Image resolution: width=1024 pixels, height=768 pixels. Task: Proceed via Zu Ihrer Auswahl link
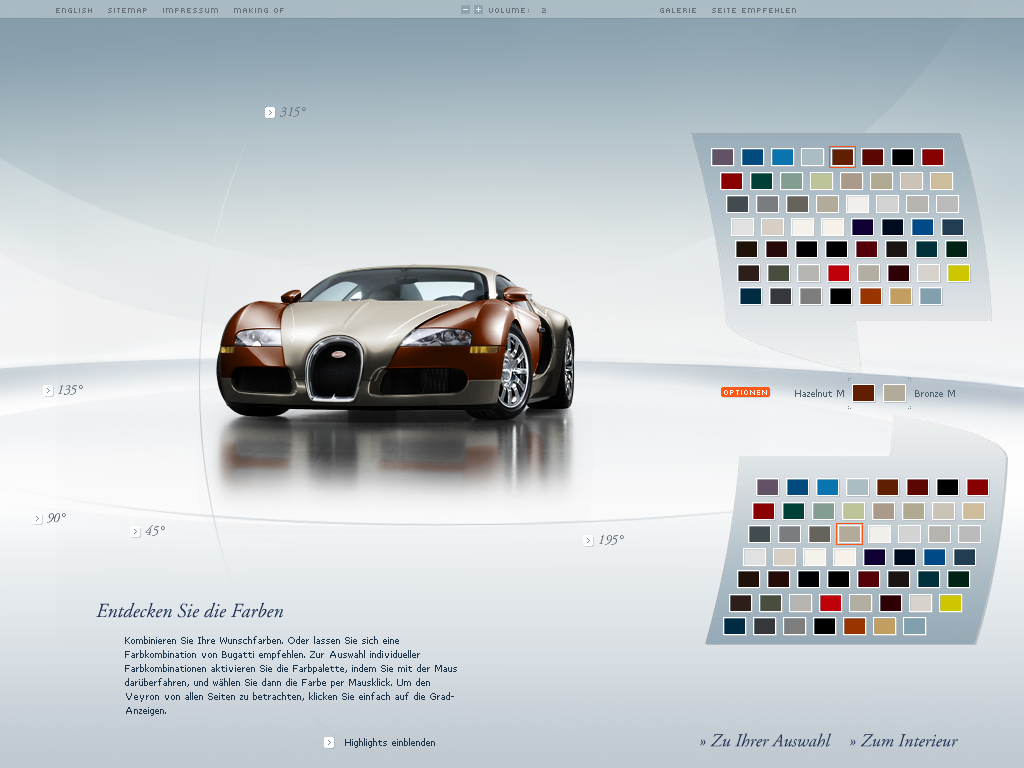(x=765, y=741)
